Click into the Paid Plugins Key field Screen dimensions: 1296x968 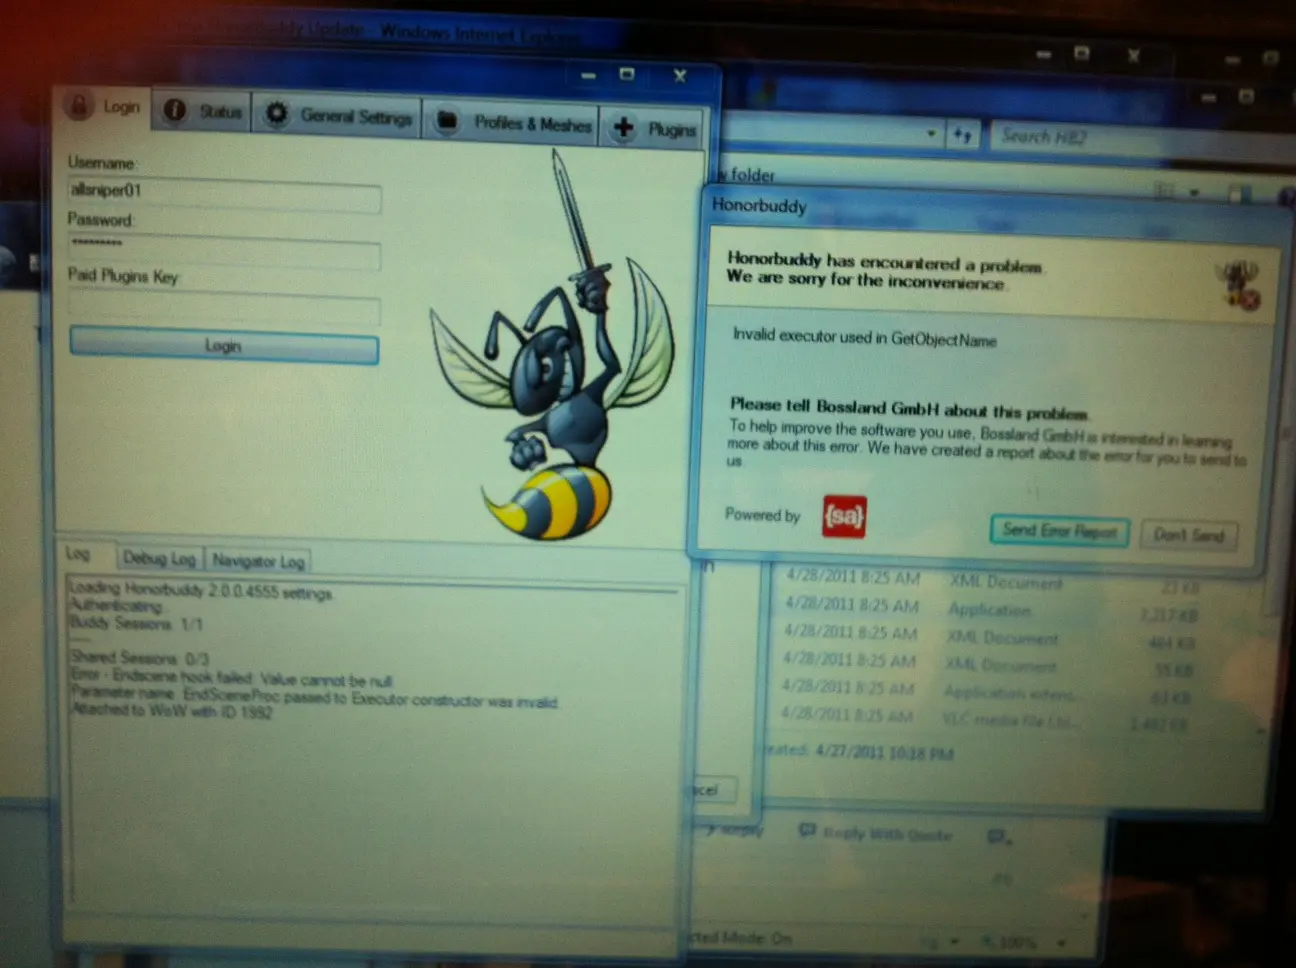224,309
